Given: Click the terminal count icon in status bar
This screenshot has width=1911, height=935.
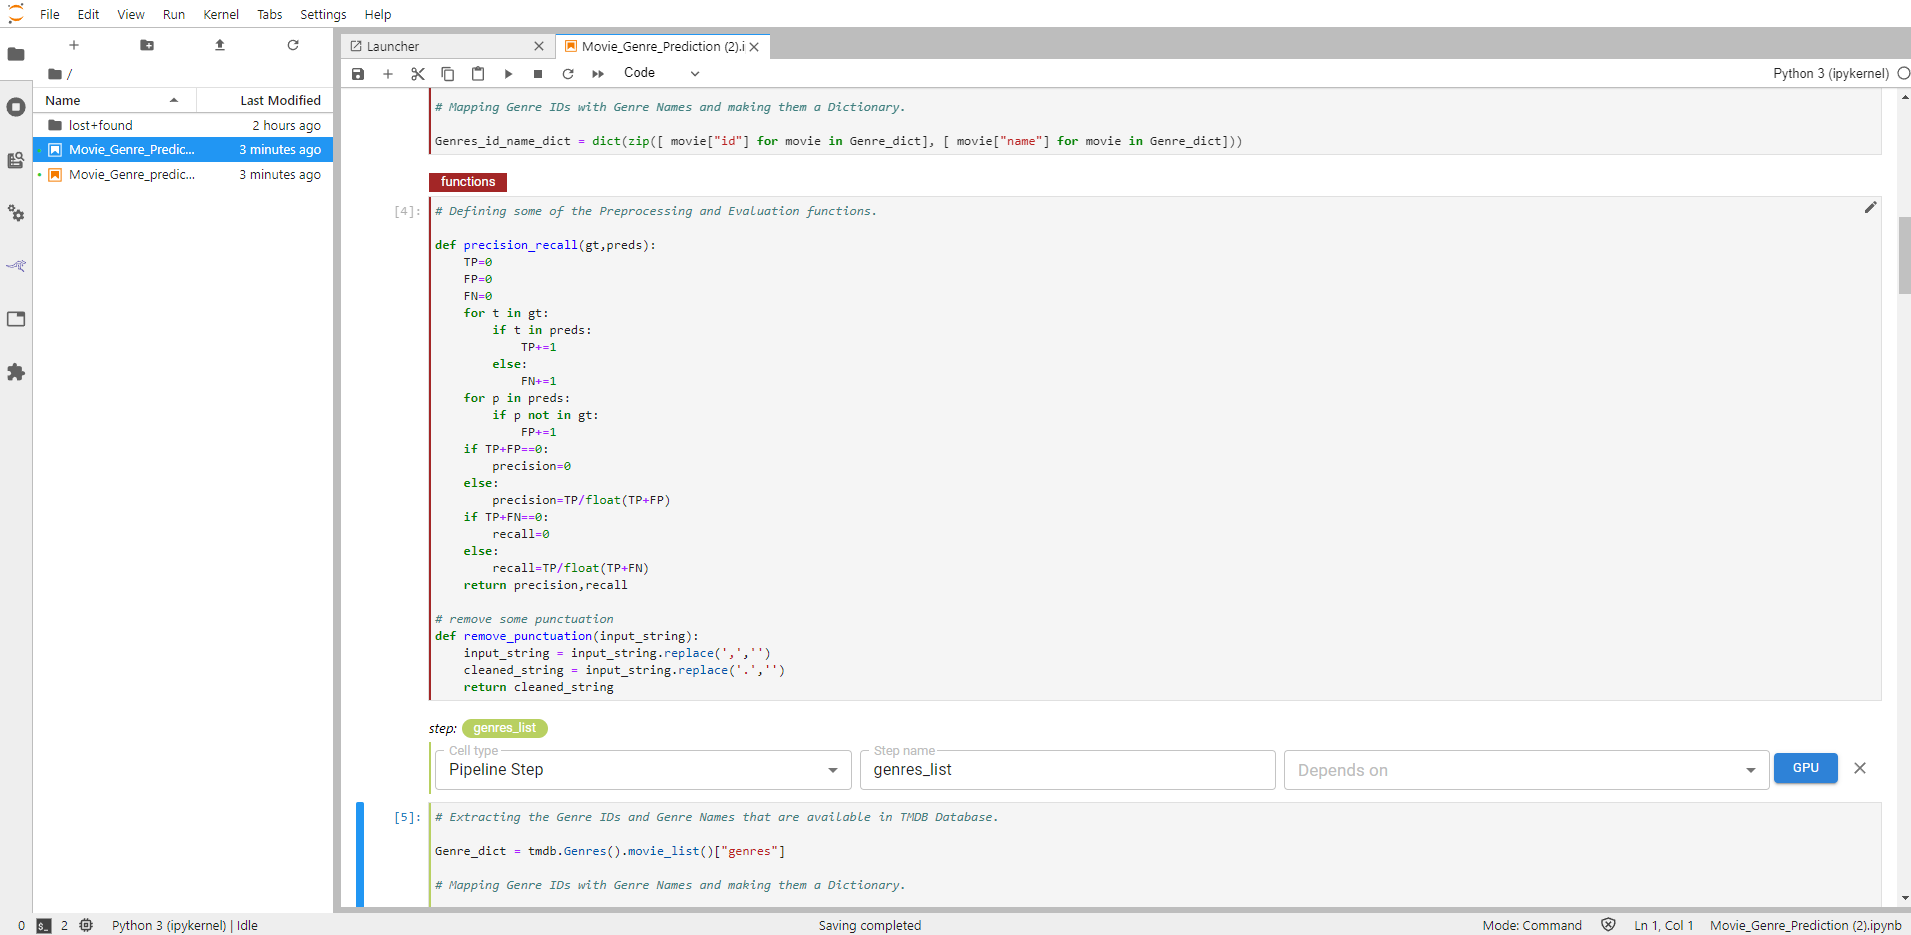Looking at the screenshot, I should coord(44,926).
